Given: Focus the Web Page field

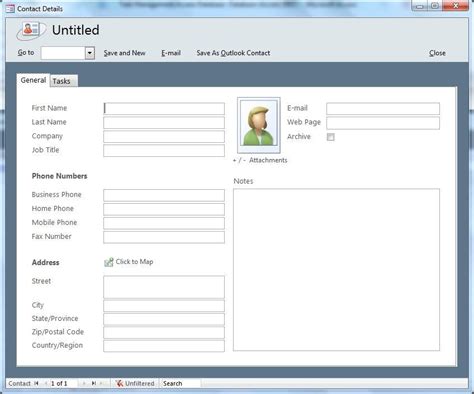Looking at the screenshot, I should 383,123.
